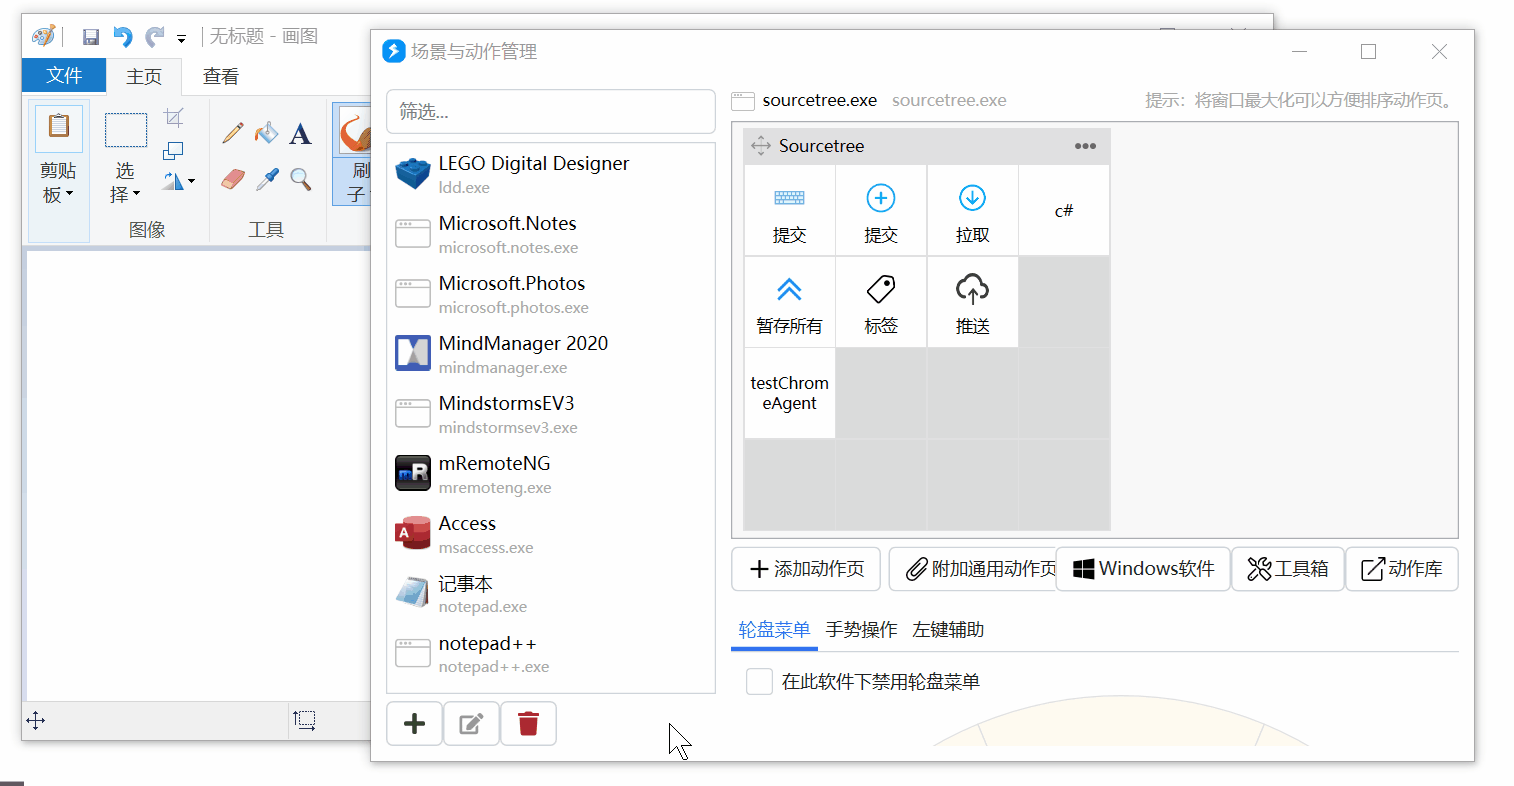Click the 标签 tag action tile
The height and width of the screenshot is (786, 1514).
pos(881,302)
